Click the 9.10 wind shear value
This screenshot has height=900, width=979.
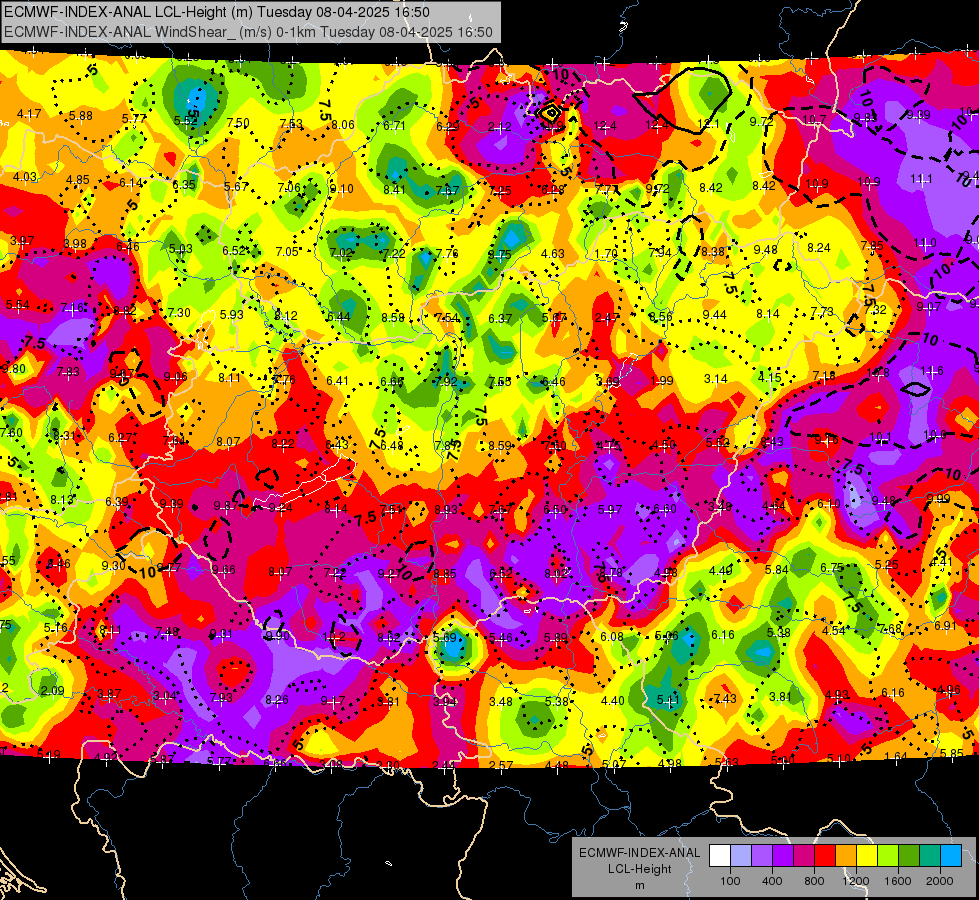click(x=342, y=189)
